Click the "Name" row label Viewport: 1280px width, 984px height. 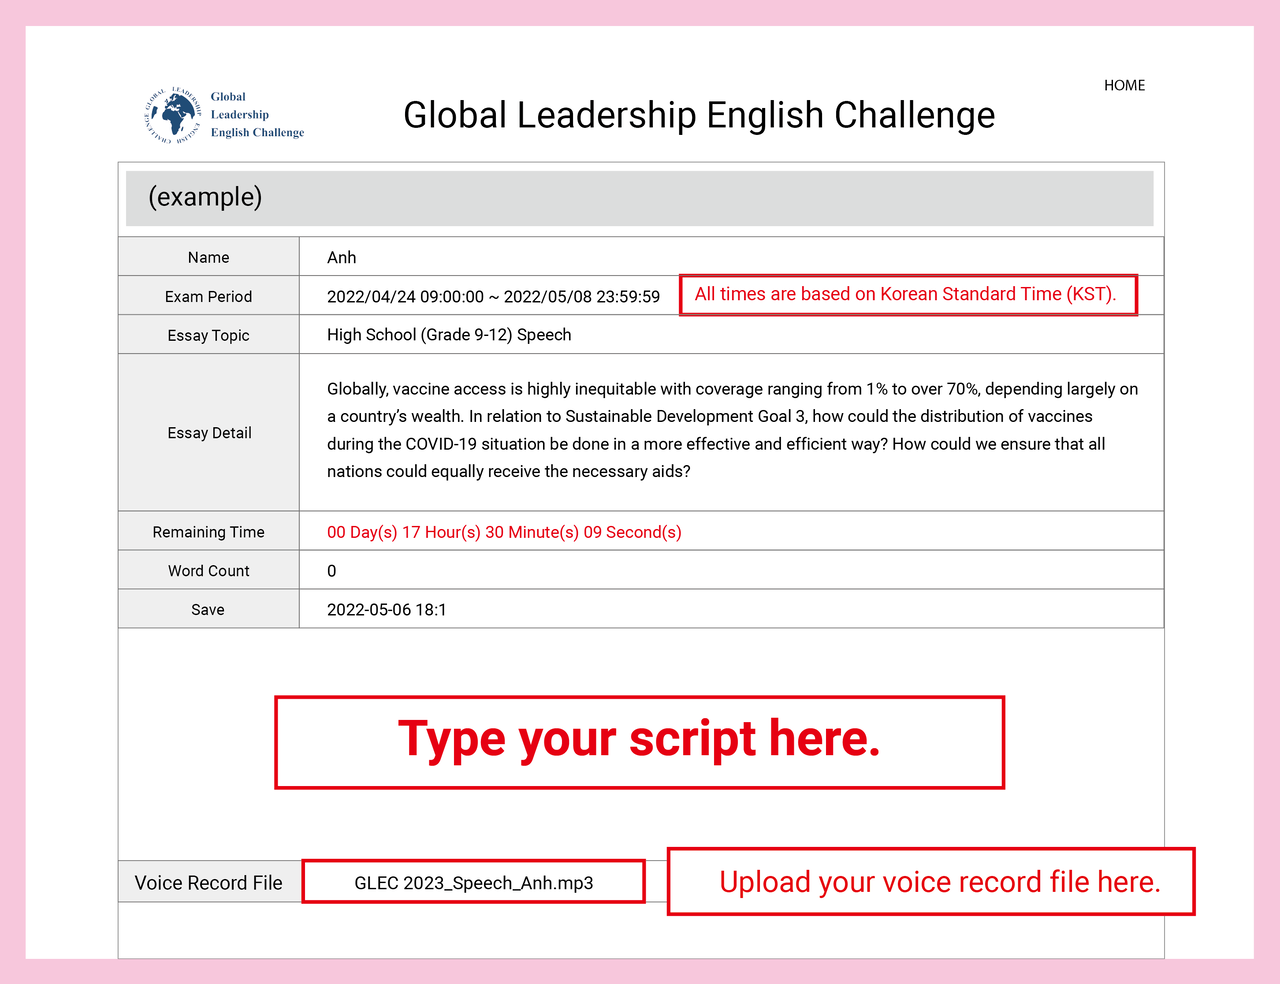coord(208,257)
